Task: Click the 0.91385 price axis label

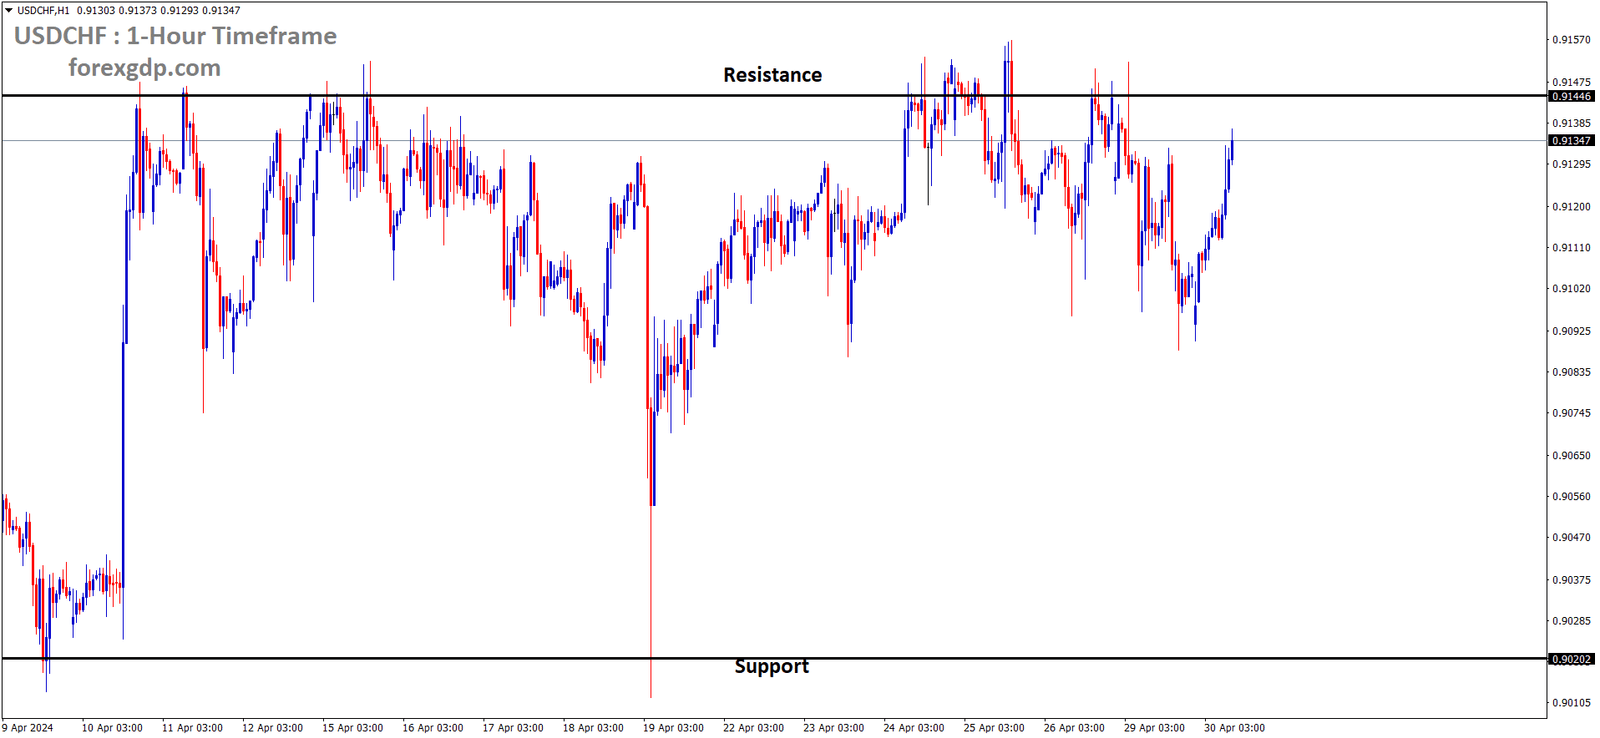Action: 1571,123
